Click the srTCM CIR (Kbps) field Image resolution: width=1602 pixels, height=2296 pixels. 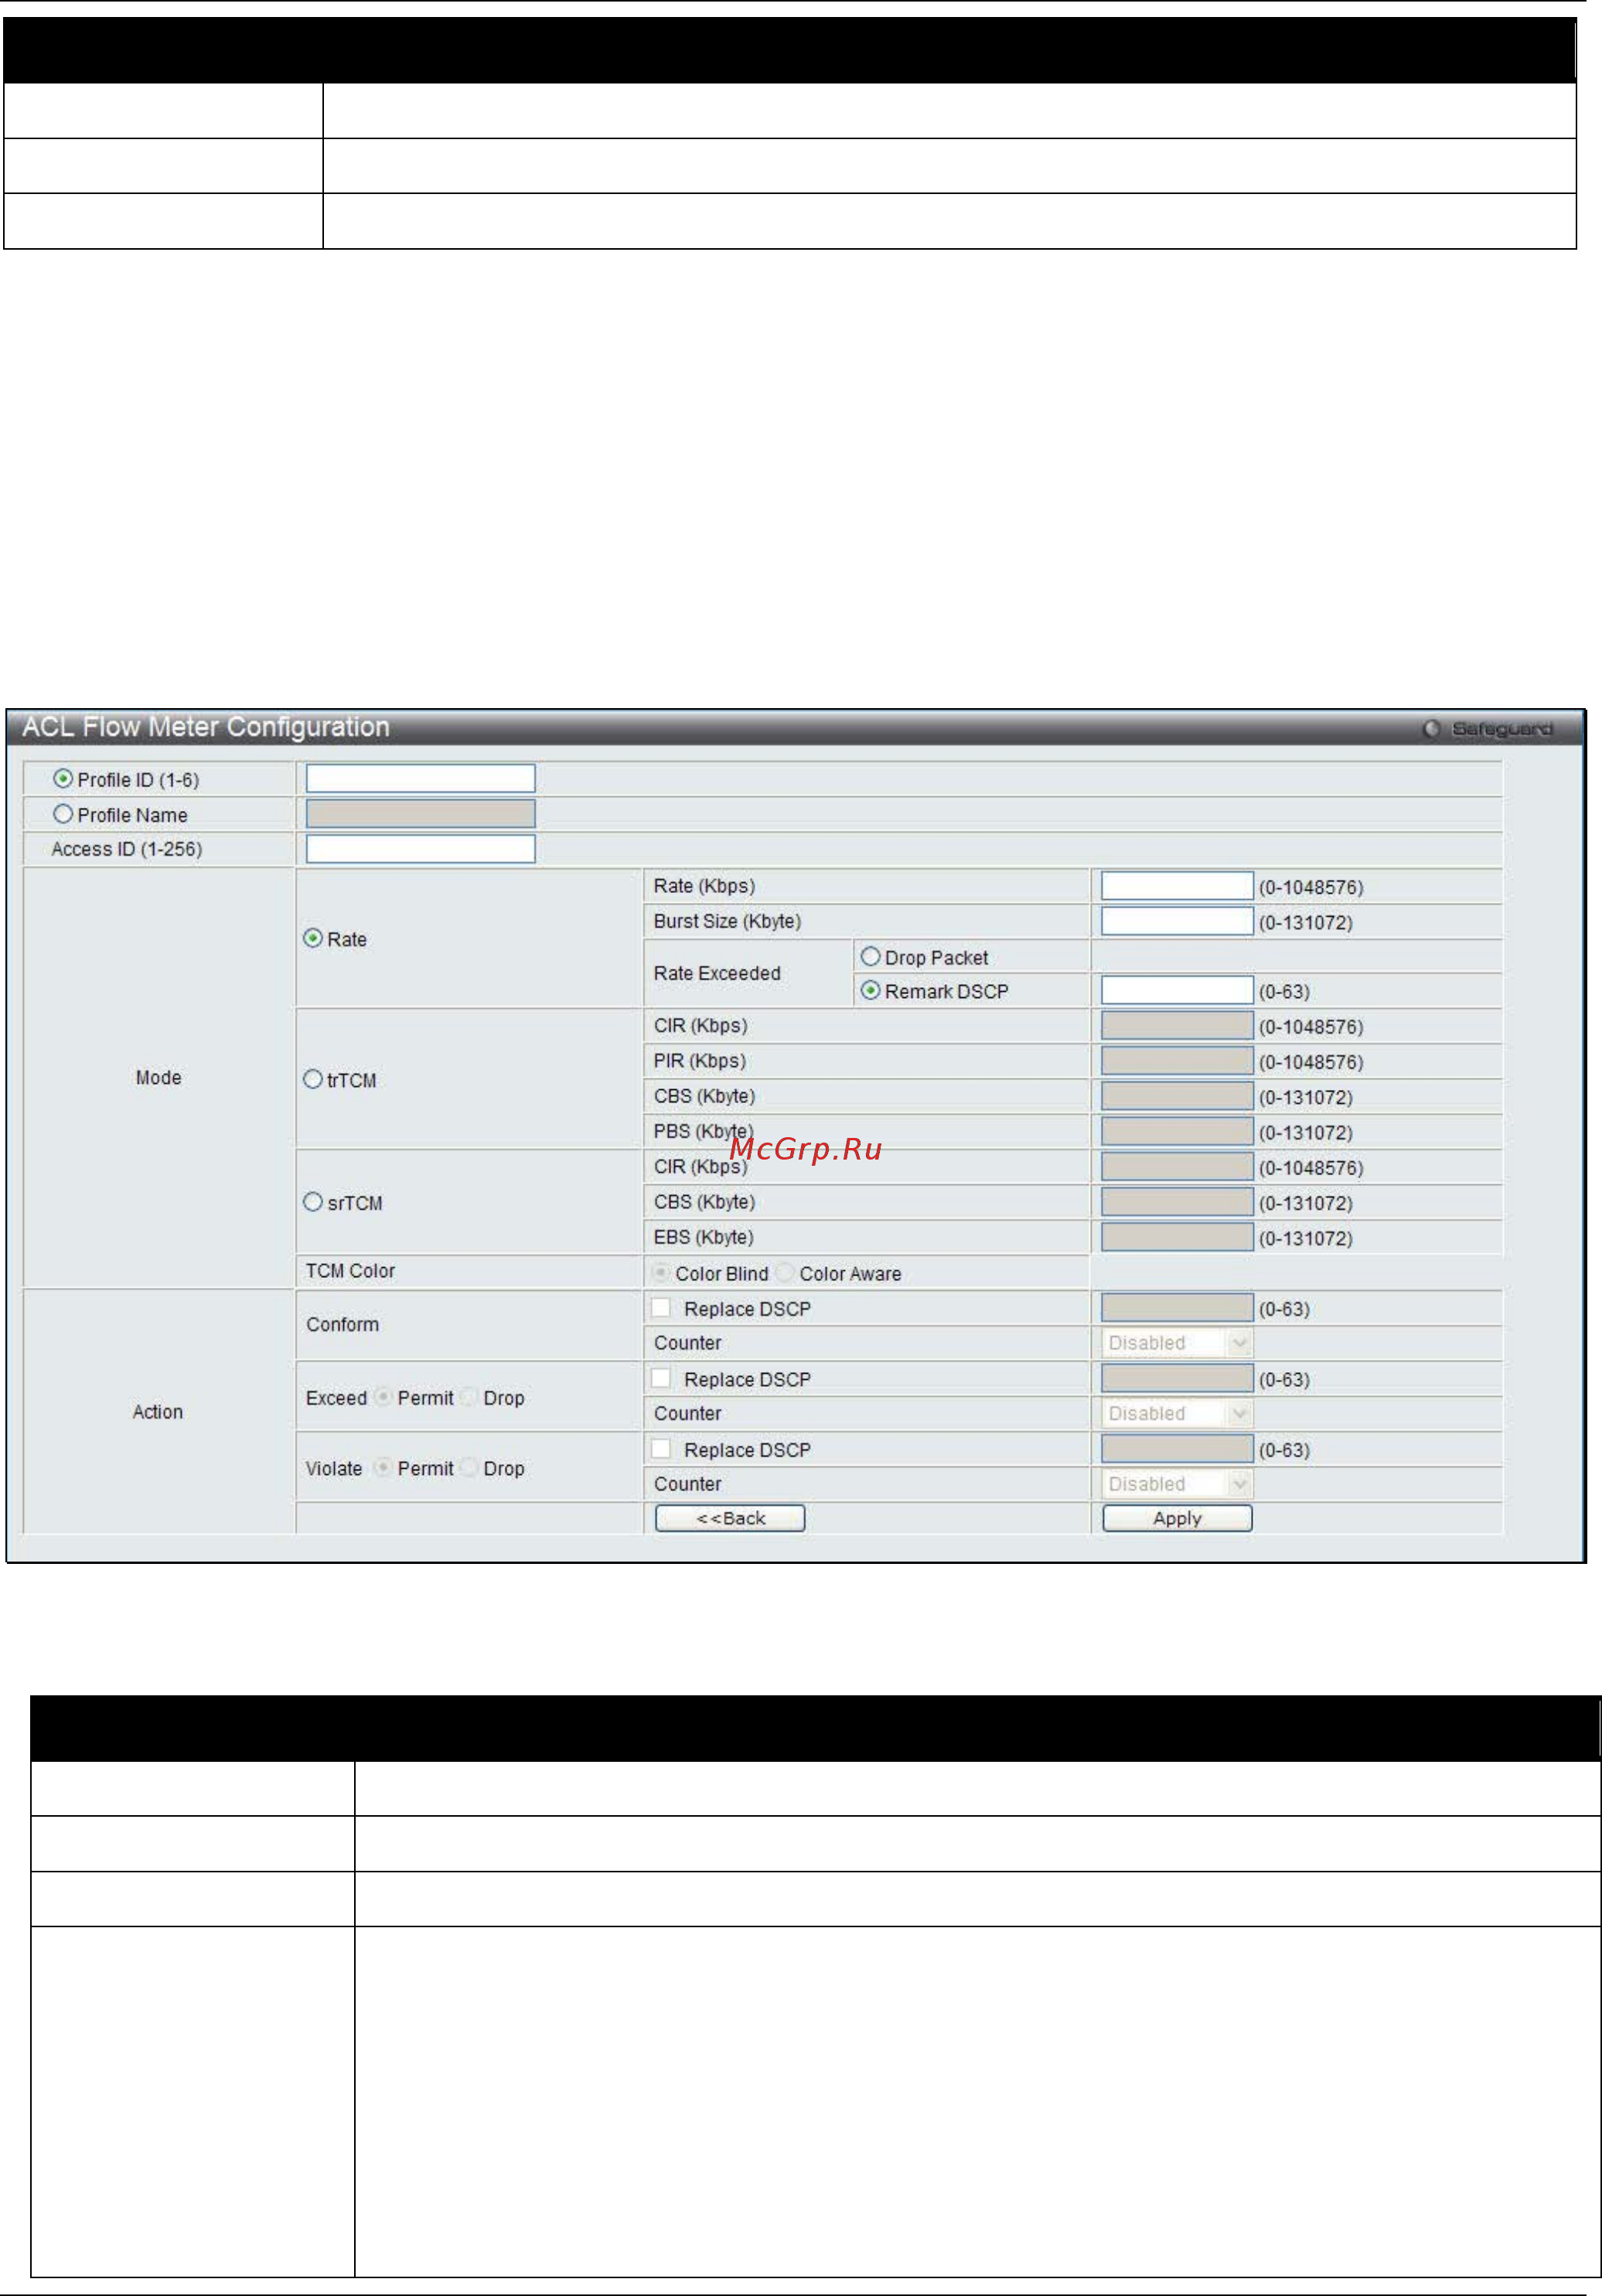[1177, 1167]
